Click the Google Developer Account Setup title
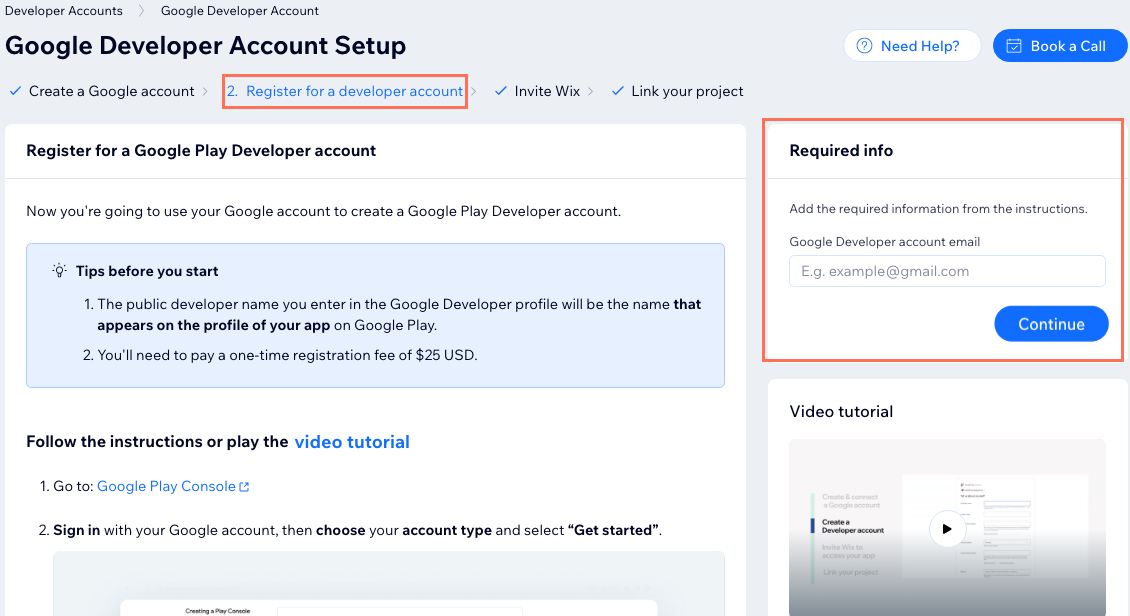1130x616 pixels. point(205,45)
